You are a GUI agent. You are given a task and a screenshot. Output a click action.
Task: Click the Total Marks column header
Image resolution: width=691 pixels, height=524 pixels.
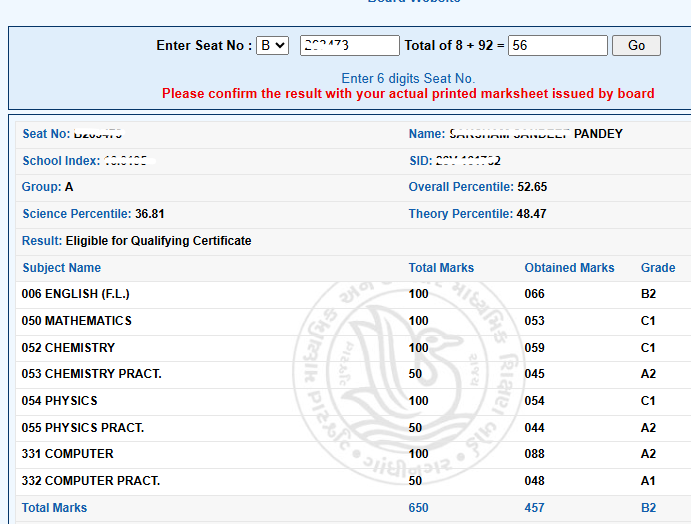pyautogui.click(x=441, y=268)
